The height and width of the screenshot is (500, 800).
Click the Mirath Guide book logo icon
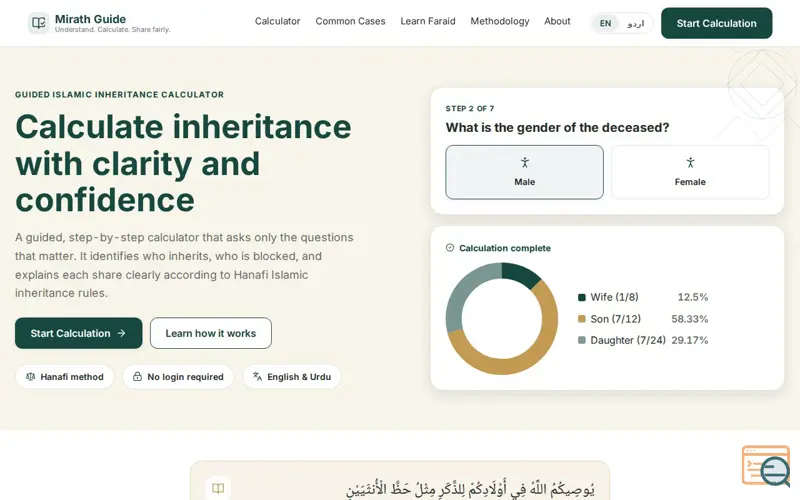(39, 23)
